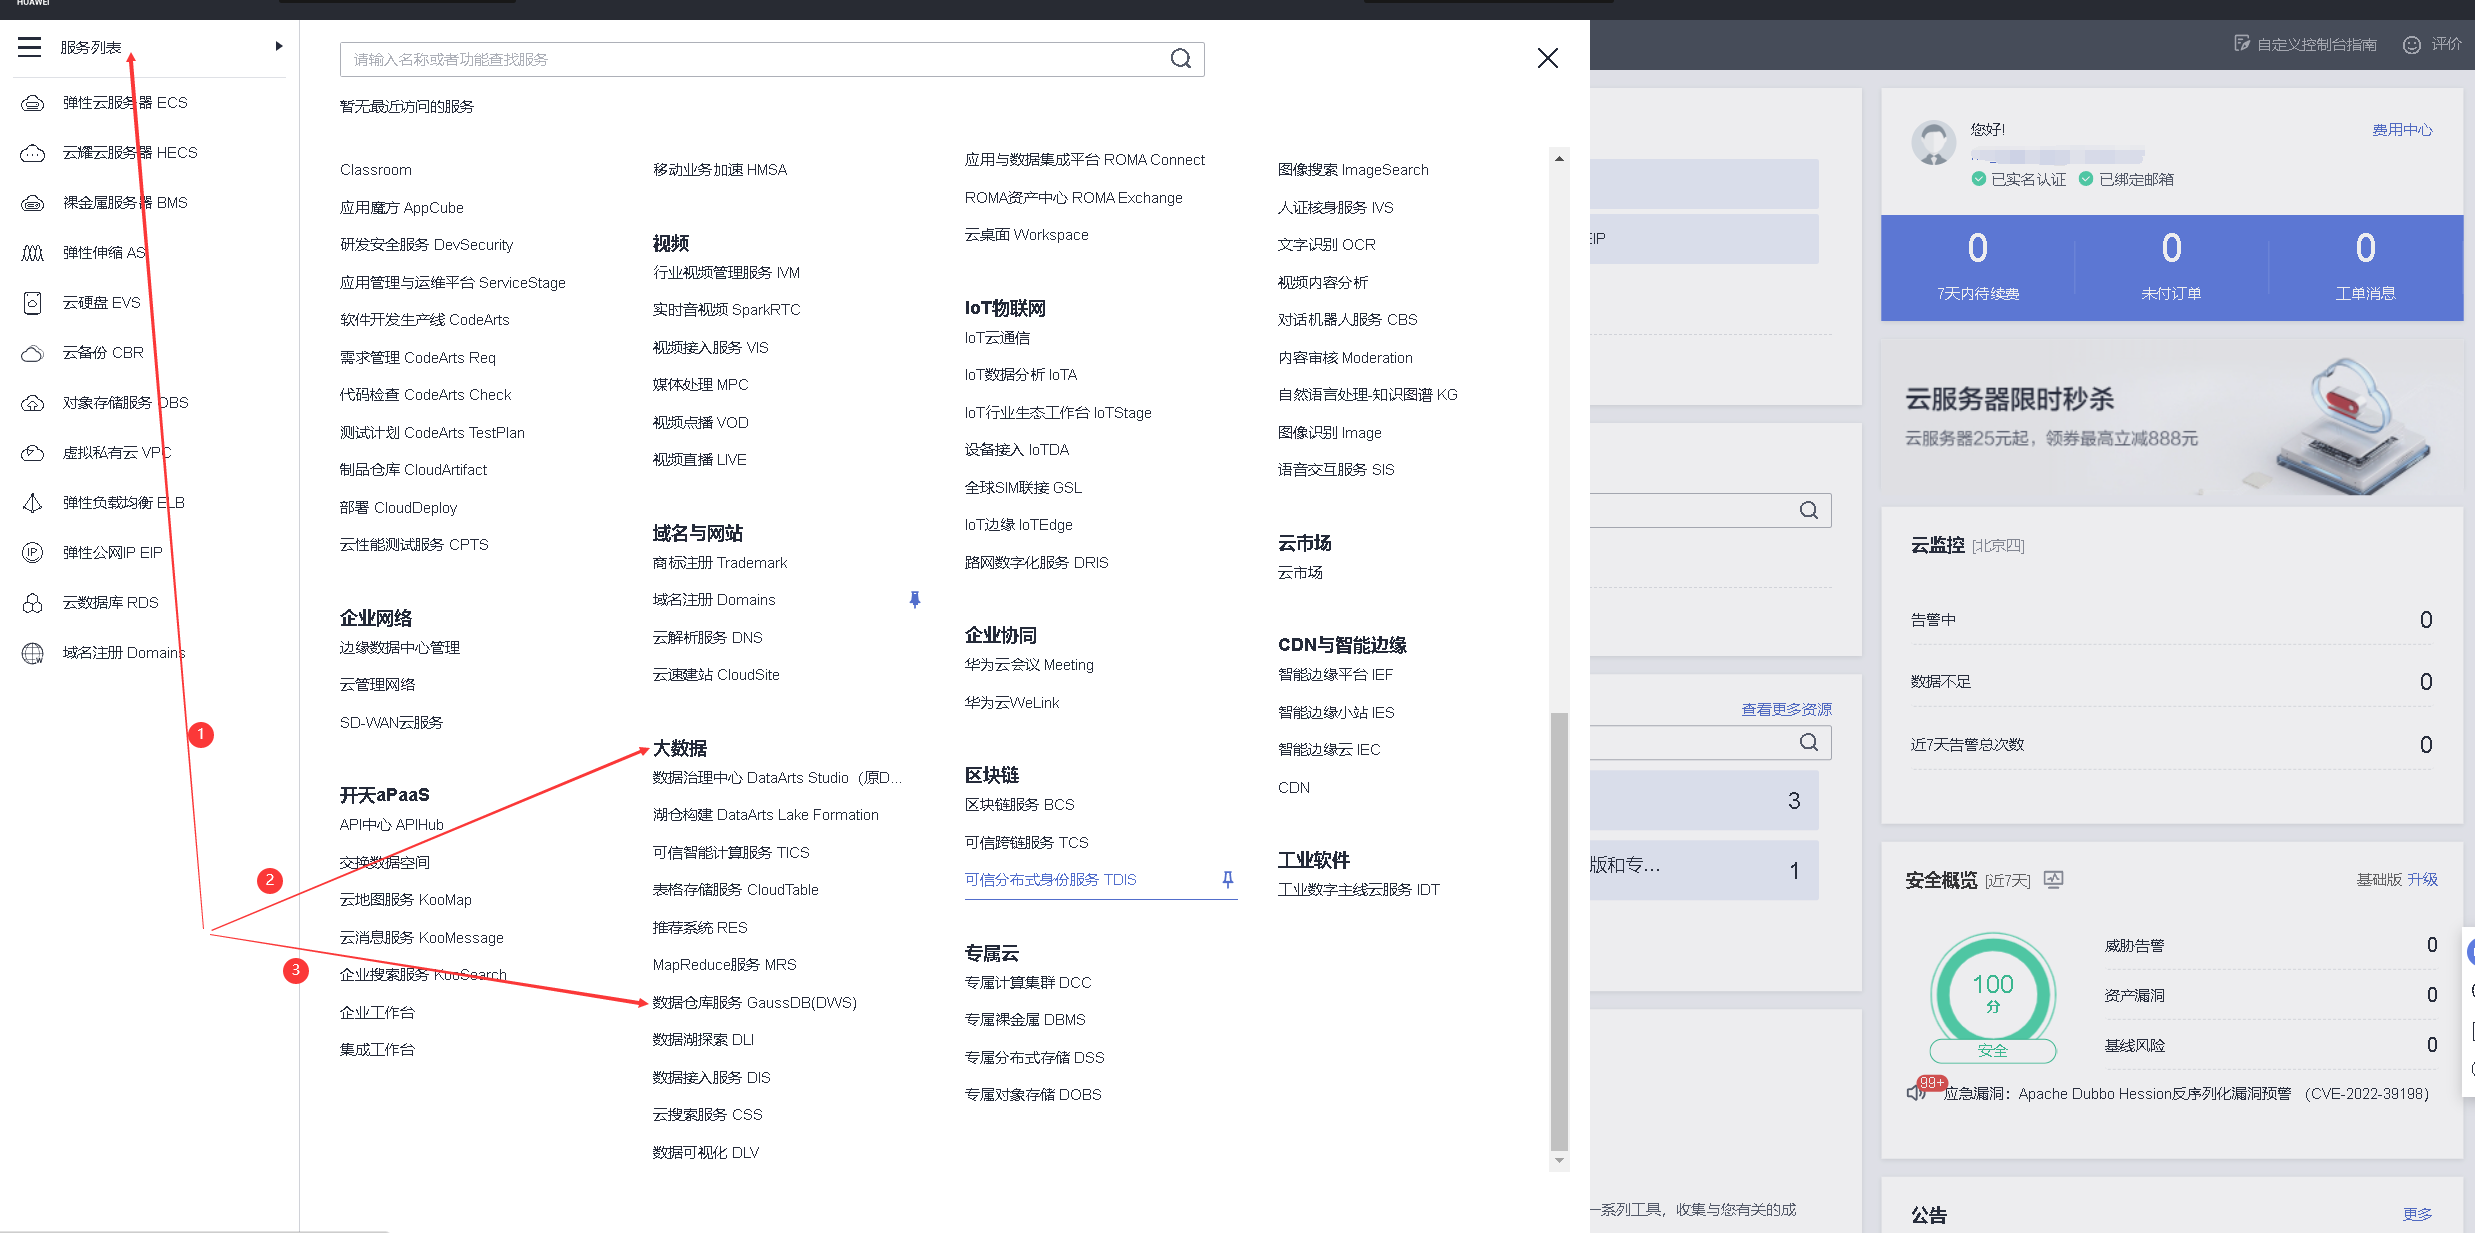
Task: Toggle the pin next to 可信分布式身份服务 TDIS
Action: pos(1227,880)
